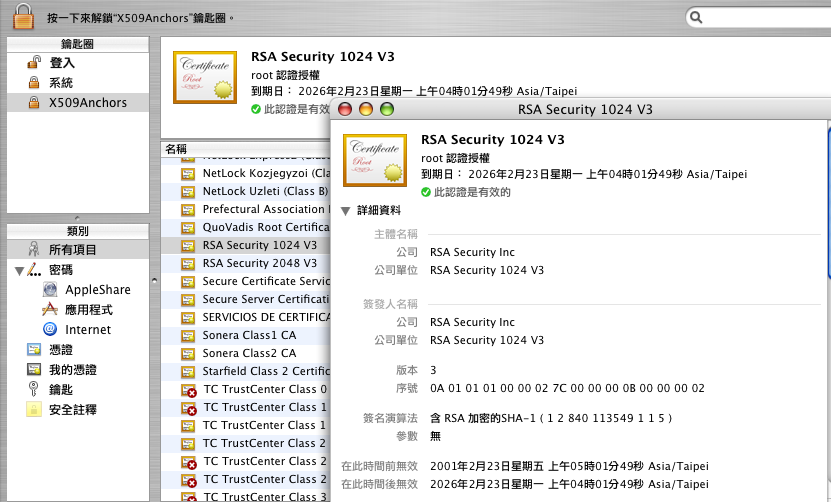The width and height of the screenshot is (831, 502).
Task: Select Secure Certificate Services row
Action: tap(246, 281)
